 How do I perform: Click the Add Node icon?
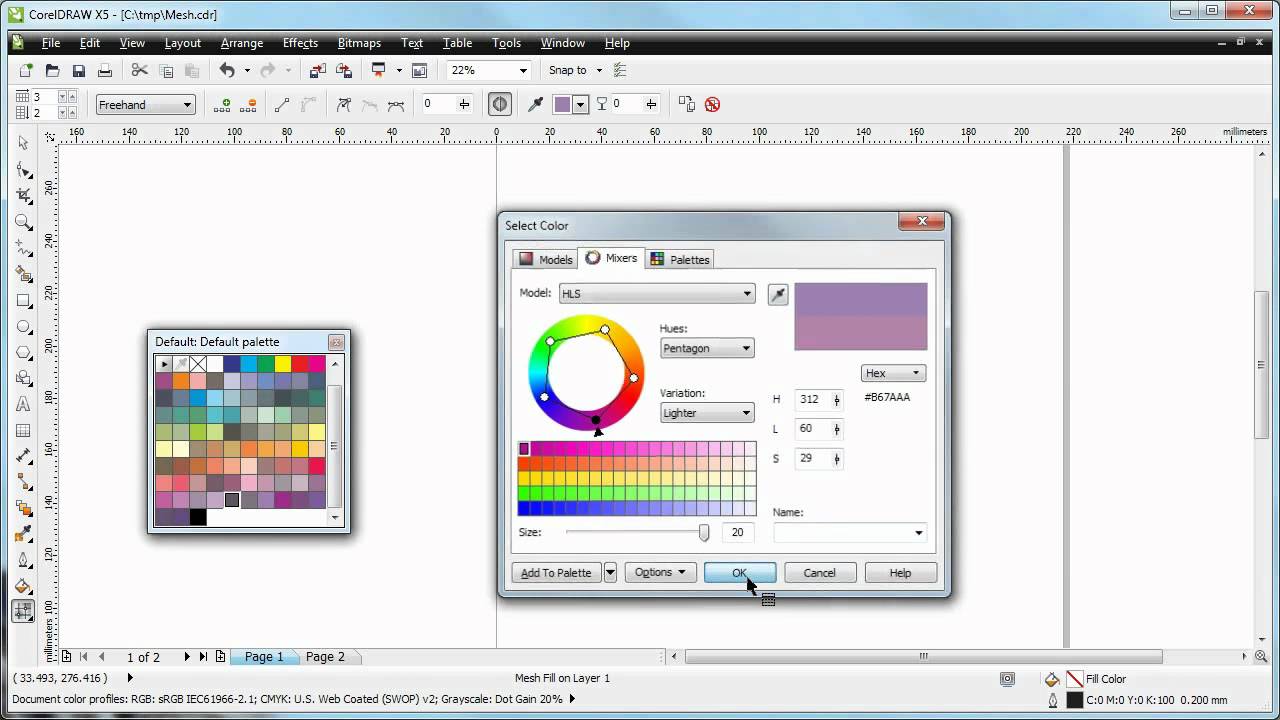[223, 104]
